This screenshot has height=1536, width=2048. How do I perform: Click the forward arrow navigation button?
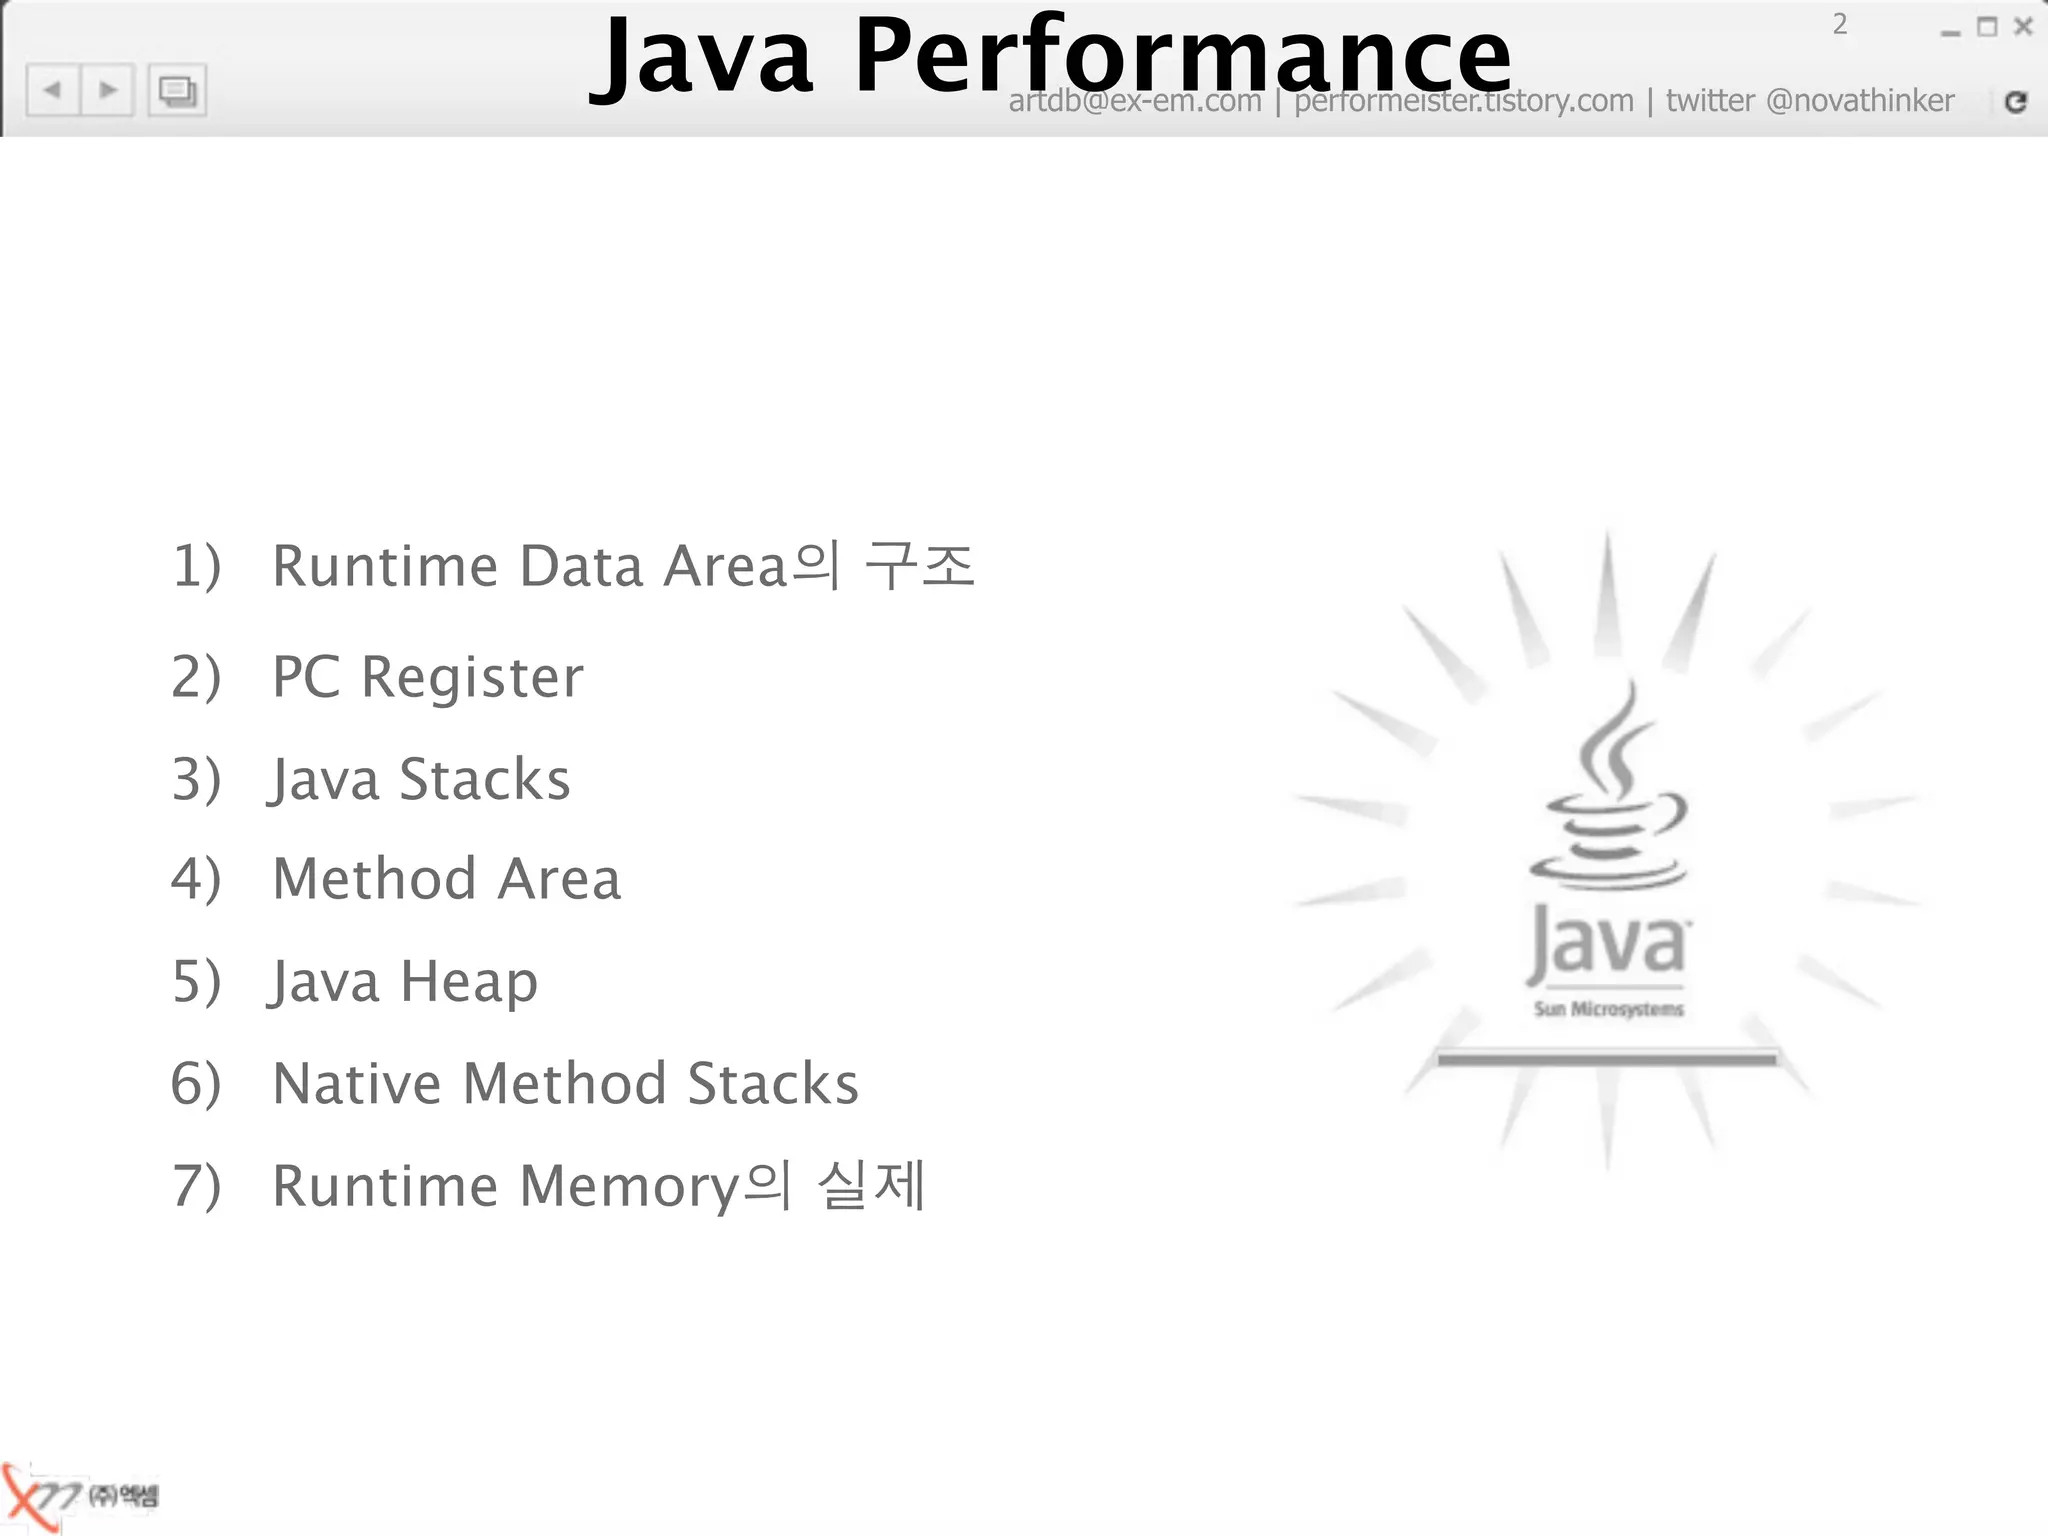108,91
